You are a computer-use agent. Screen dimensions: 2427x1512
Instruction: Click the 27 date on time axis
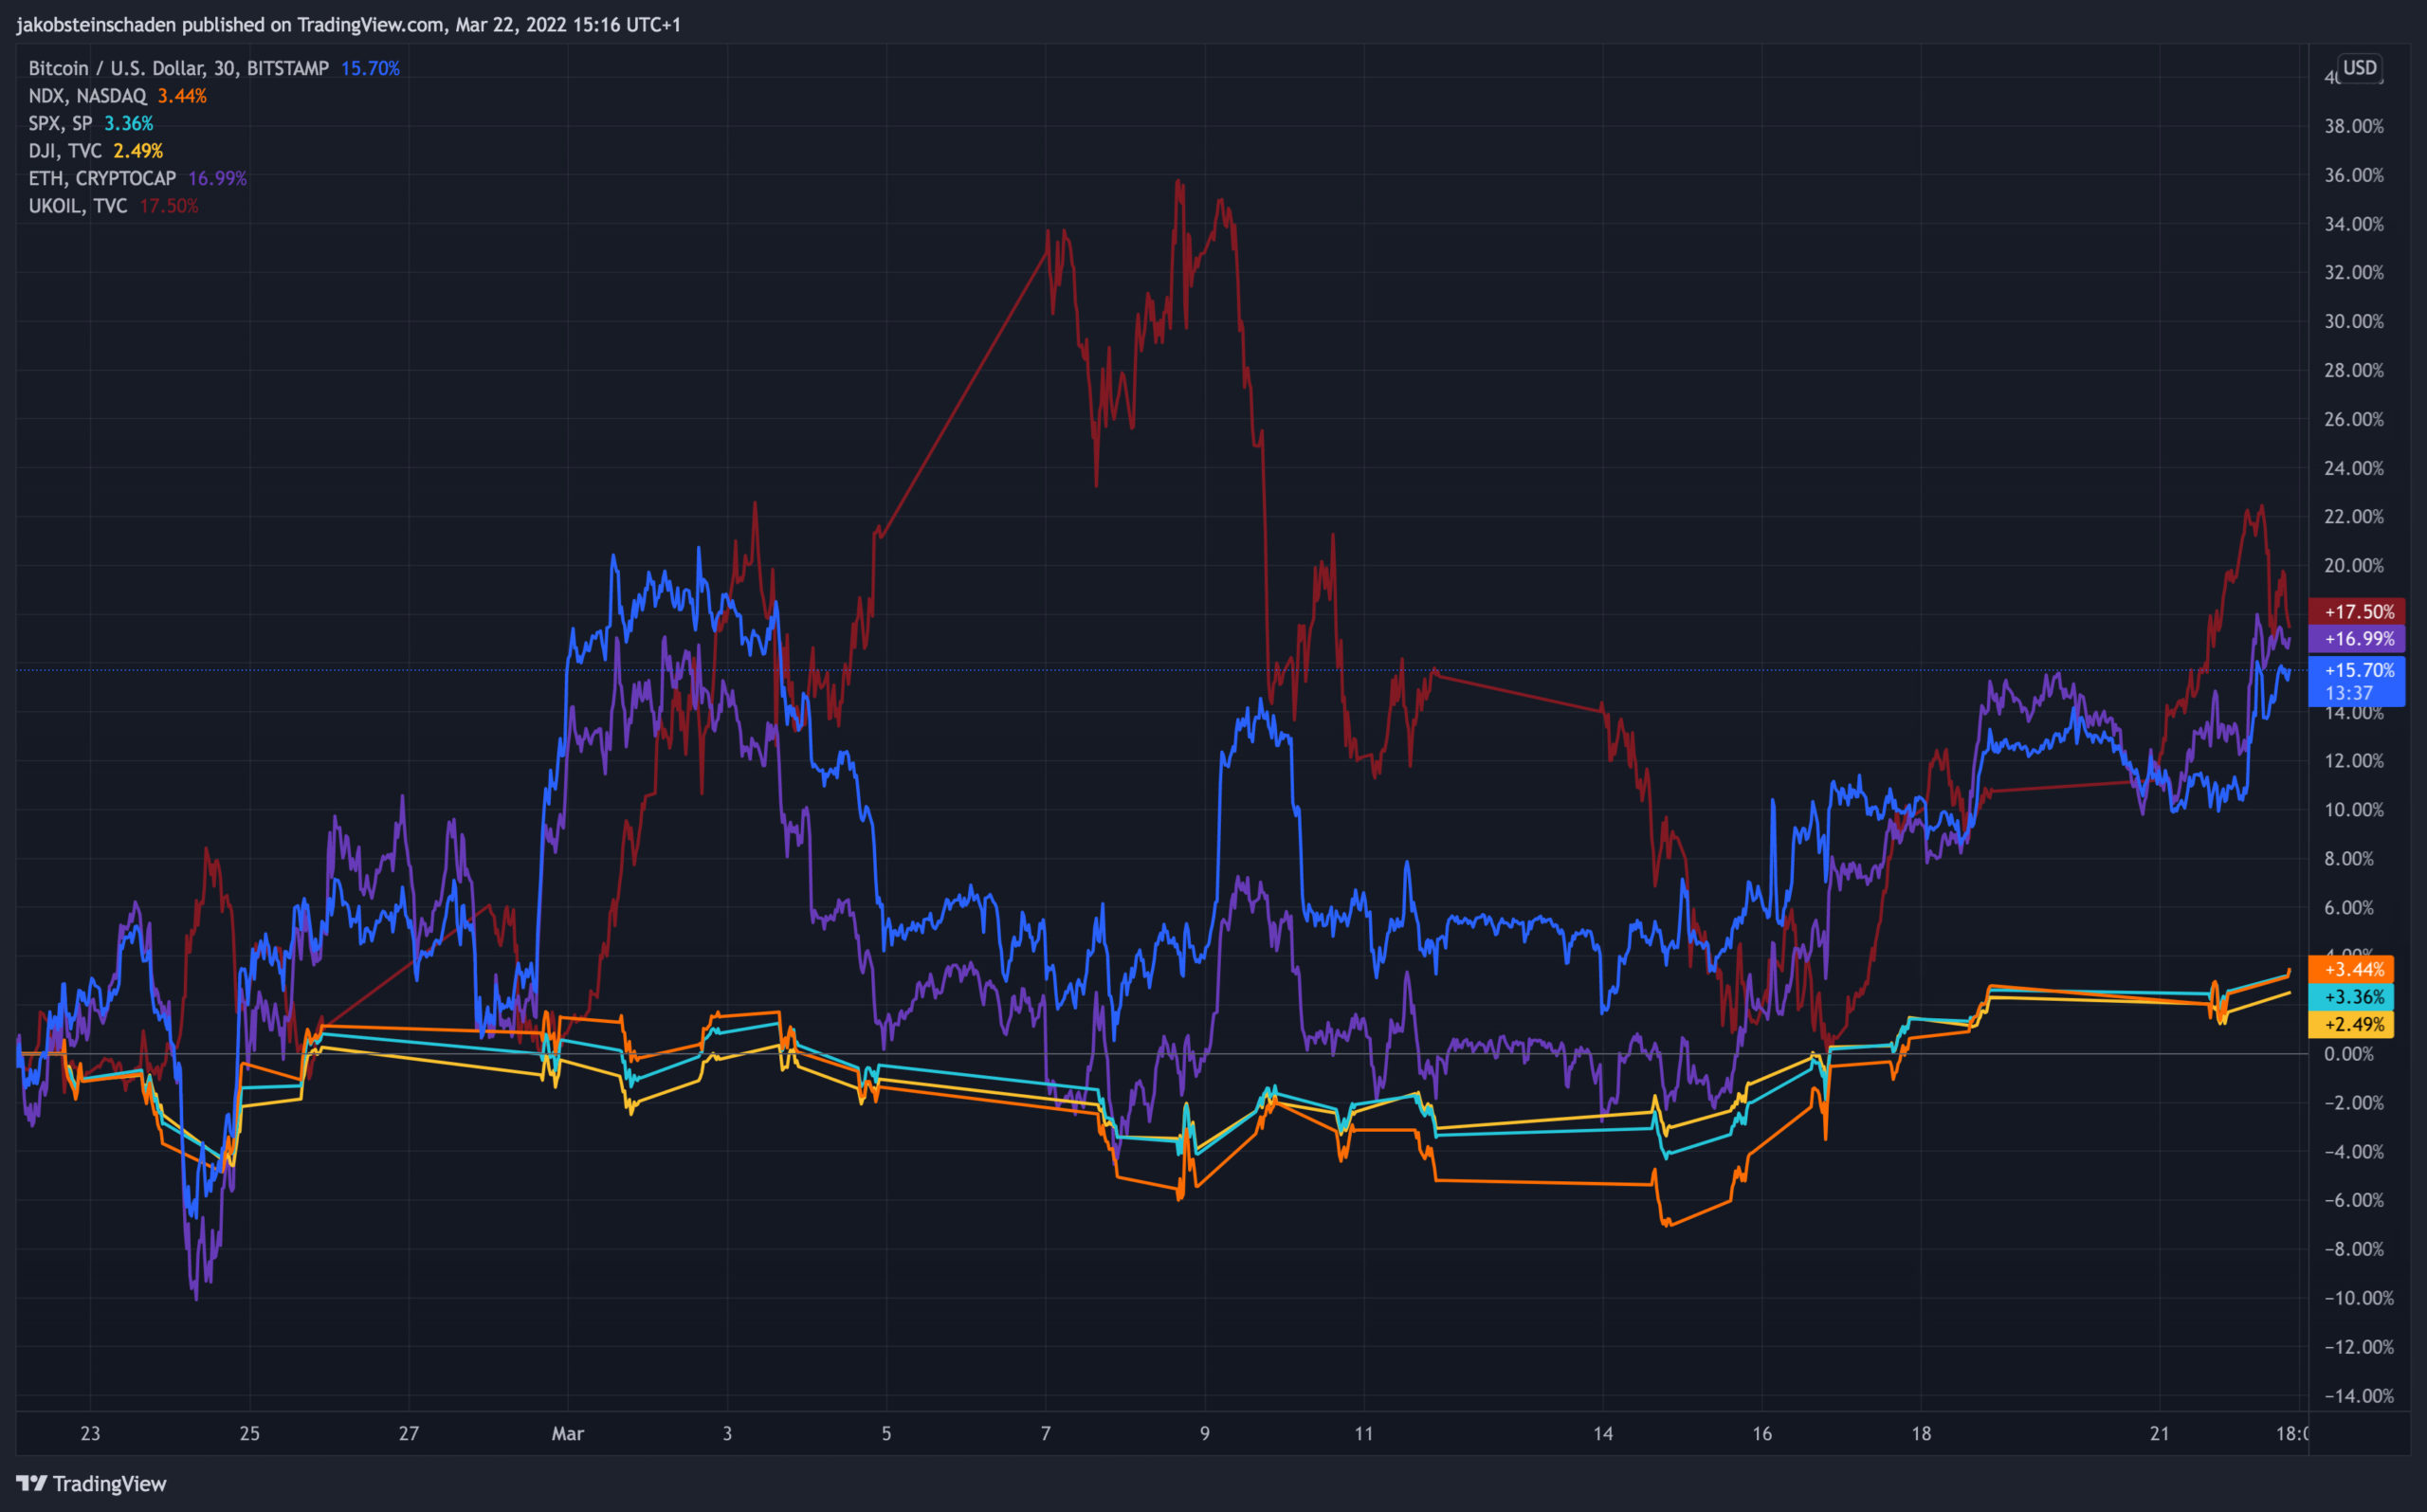[409, 1433]
